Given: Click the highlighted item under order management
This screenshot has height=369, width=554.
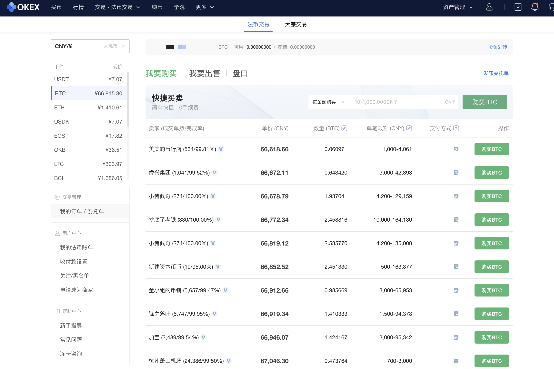Looking at the screenshot, I should (x=90, y=211).
